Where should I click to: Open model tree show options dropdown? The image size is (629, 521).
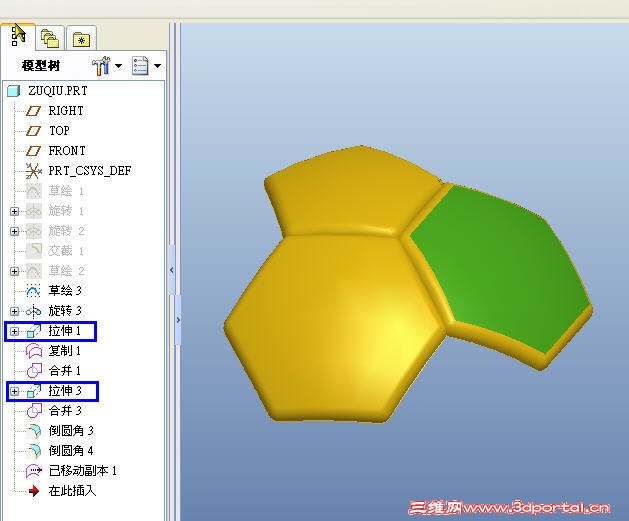(x=158, y=66)
